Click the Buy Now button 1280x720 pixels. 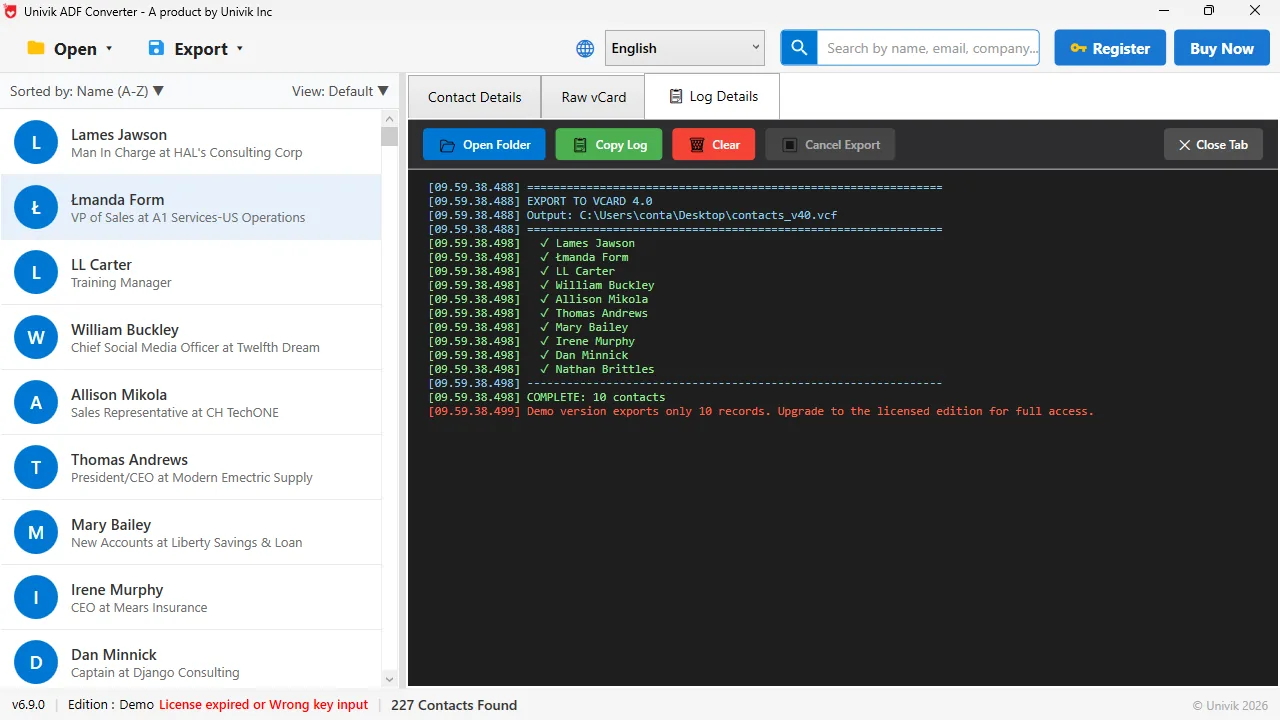coord(1222,48)
